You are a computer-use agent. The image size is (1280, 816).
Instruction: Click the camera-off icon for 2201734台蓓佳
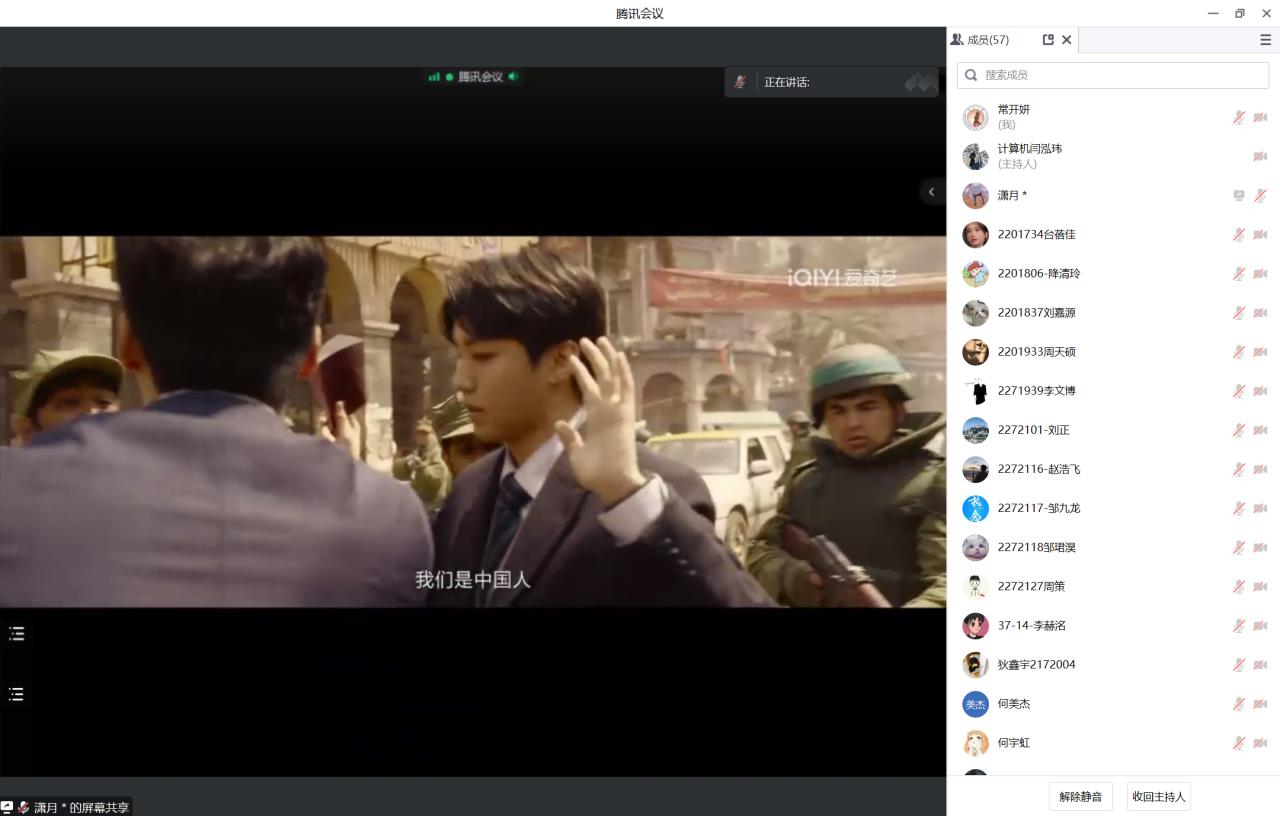(x=1260, y=235)
